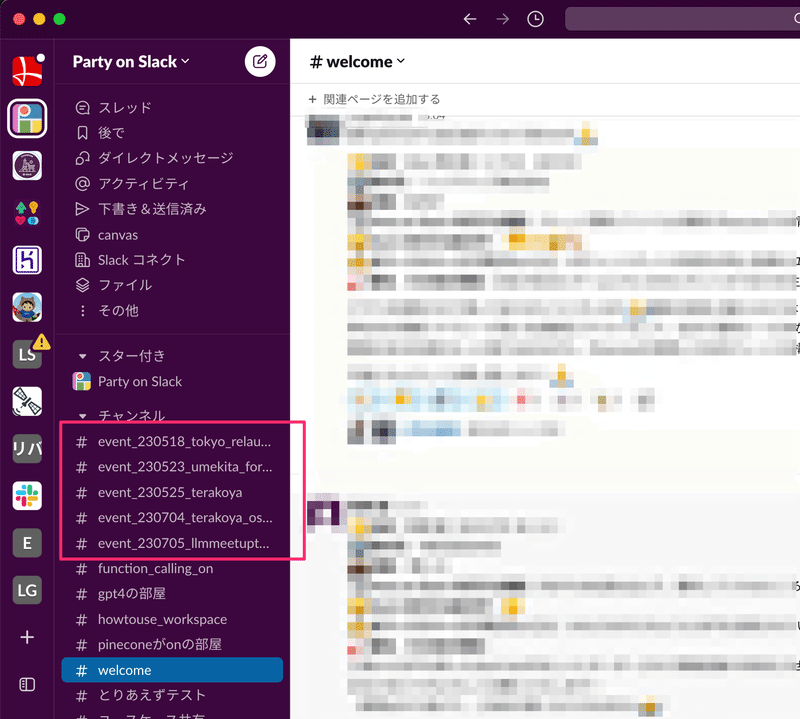Go forward with the right arrow
The height and width of the screenshot is (719, 800).
[503, 19]
